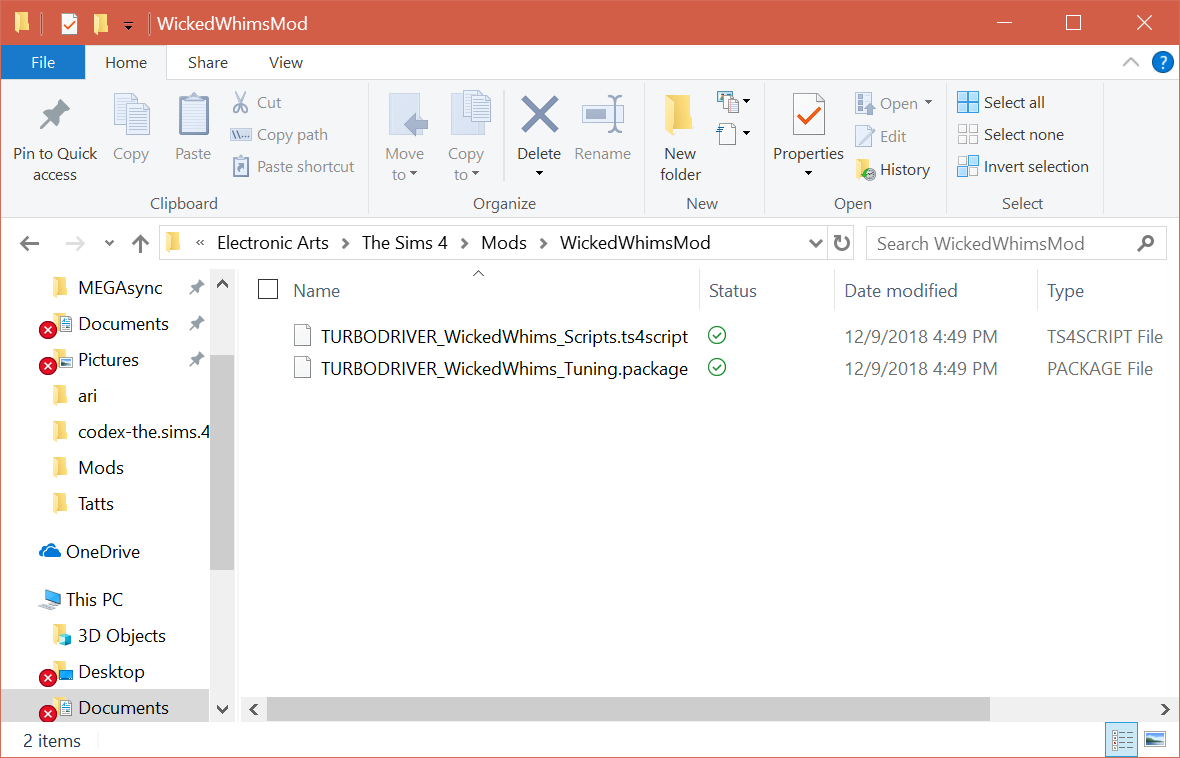This screenshot has width=1180, height=758.
Task: Click the Select all icon
Action: (968, 103)
